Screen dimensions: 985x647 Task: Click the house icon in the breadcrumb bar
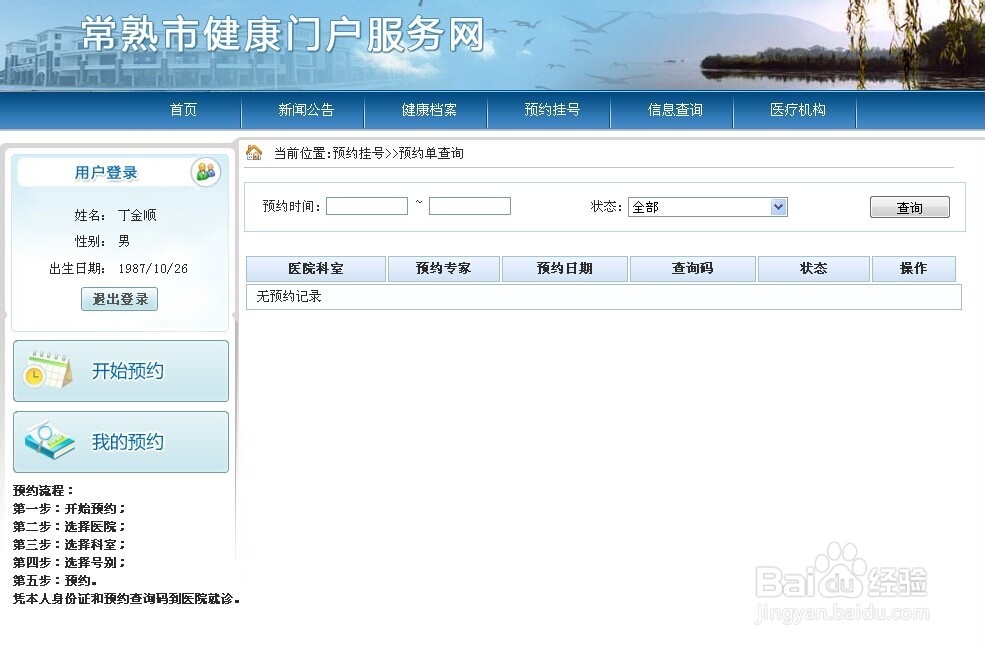tap(253, 152)
